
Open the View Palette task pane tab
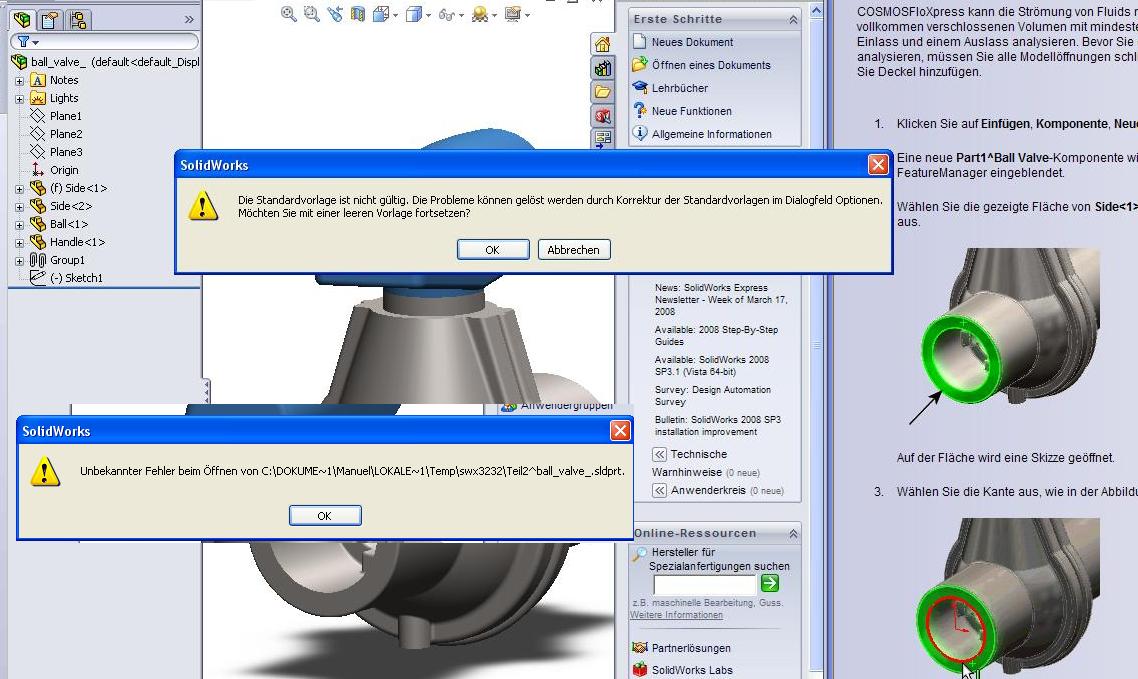tap(602, 138)
